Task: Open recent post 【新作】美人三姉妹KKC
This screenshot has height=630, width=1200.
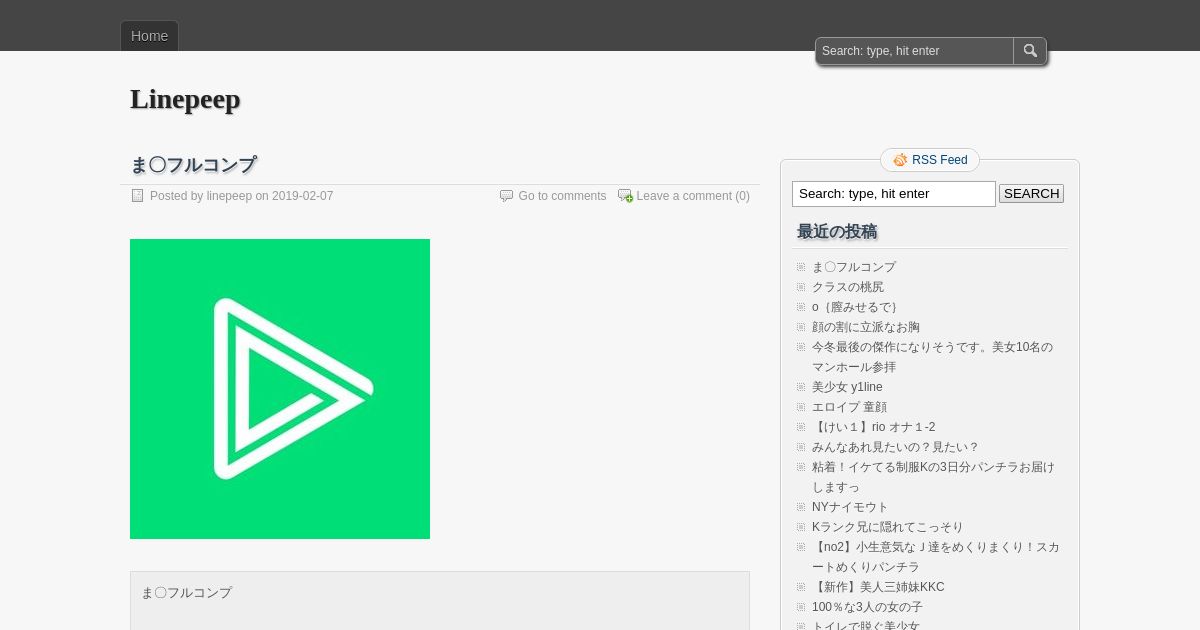Action: click(878, 587)
